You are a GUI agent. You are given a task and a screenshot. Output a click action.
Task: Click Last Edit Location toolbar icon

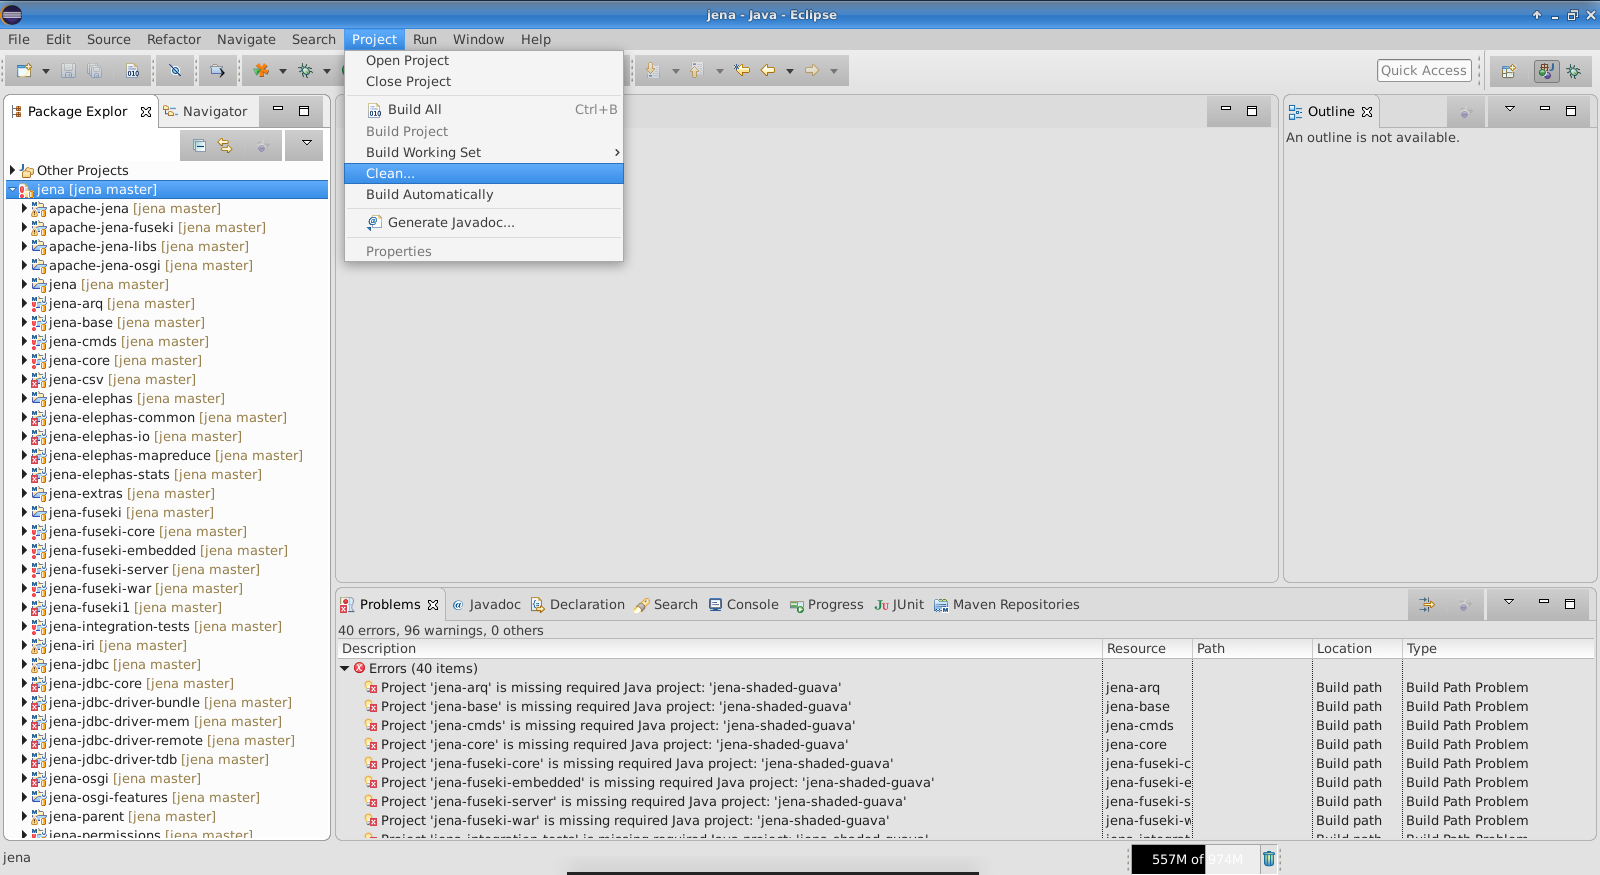pyautogui.click(x=742, y=71)
